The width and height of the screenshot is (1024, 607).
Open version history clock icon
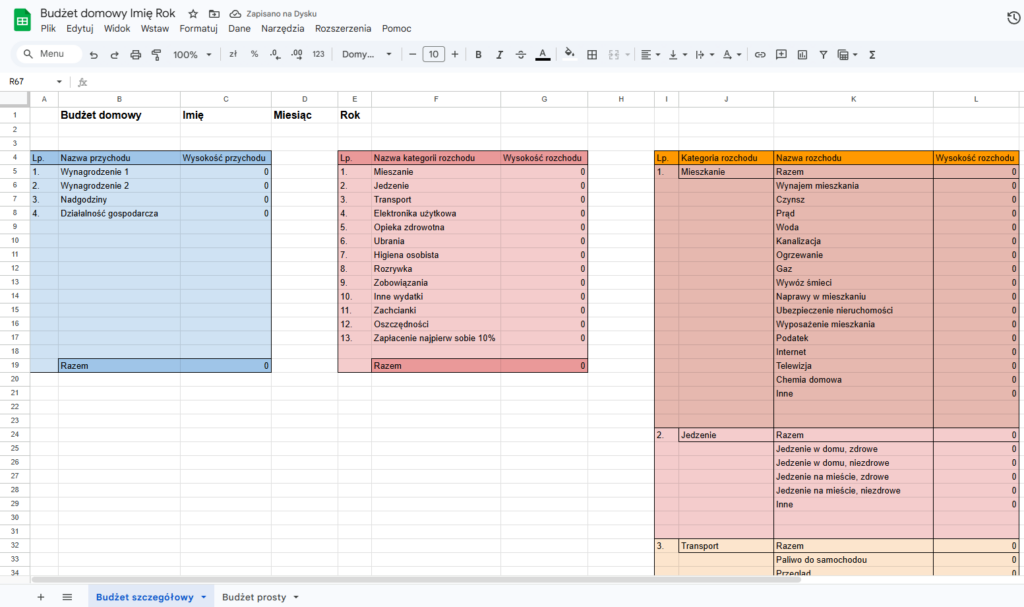click(1012, 18)
